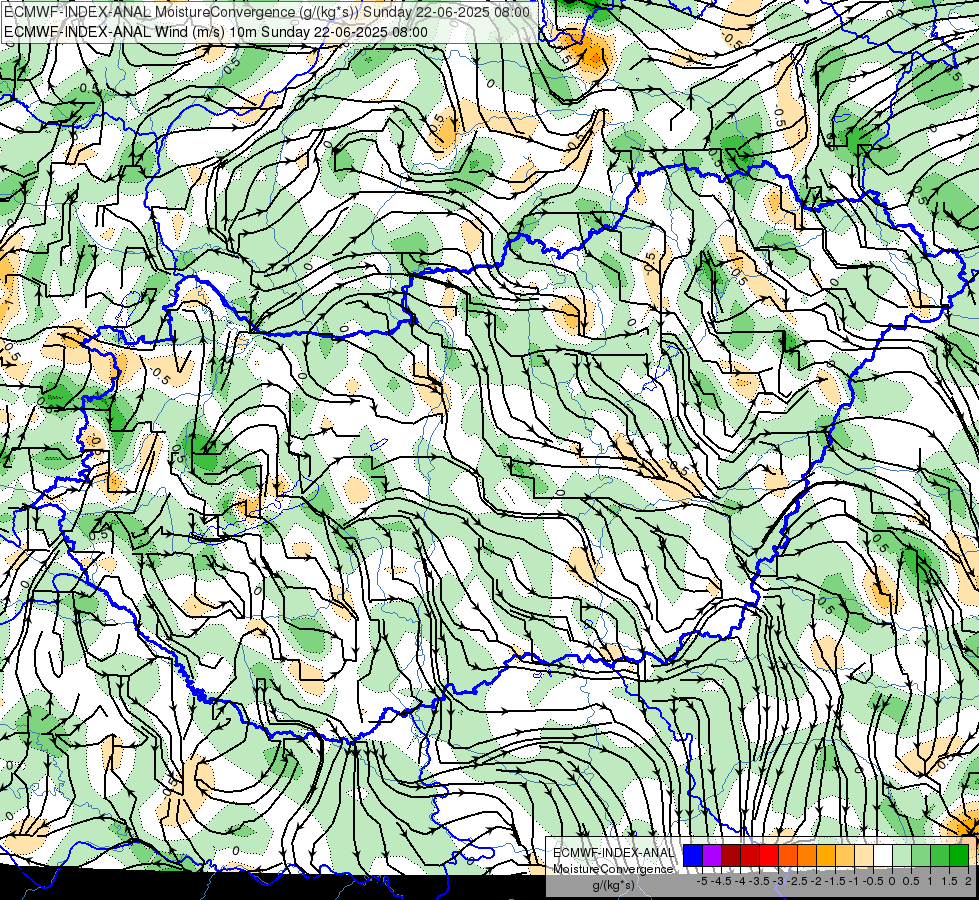Screen dimensions: 979x900
Task: Click the pale peach legend swatch between -1 and -0.5
Action: [x=864, y=855]
